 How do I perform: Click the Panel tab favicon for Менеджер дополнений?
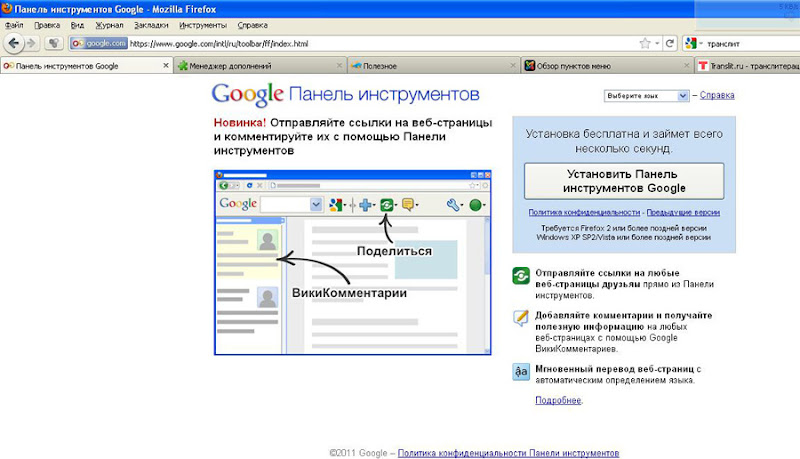coord(183,66)
